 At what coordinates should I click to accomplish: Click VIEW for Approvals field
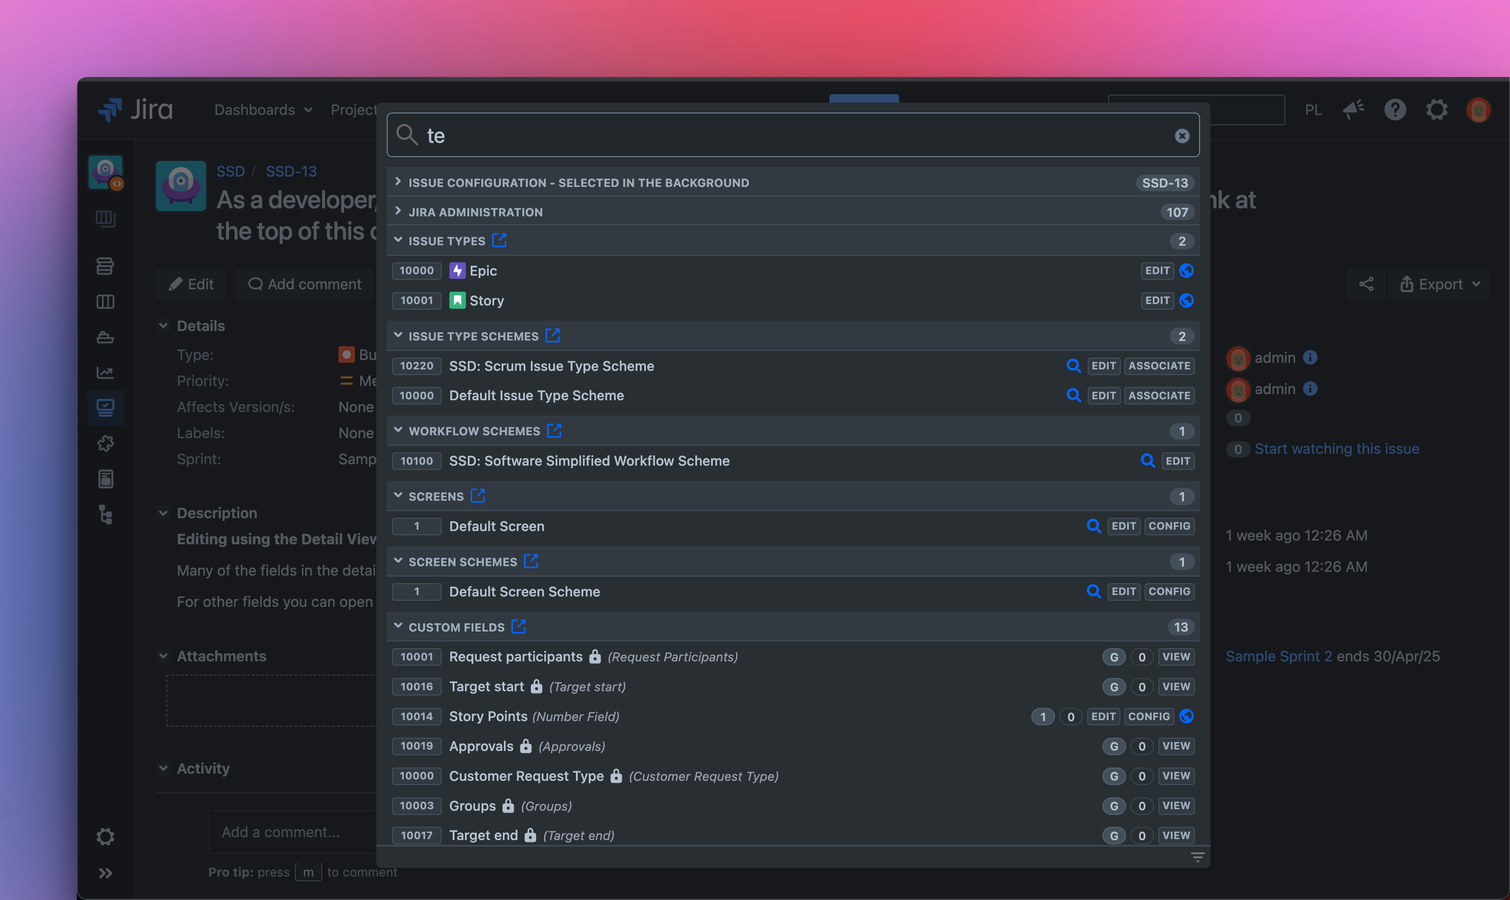pos(1176,746)
